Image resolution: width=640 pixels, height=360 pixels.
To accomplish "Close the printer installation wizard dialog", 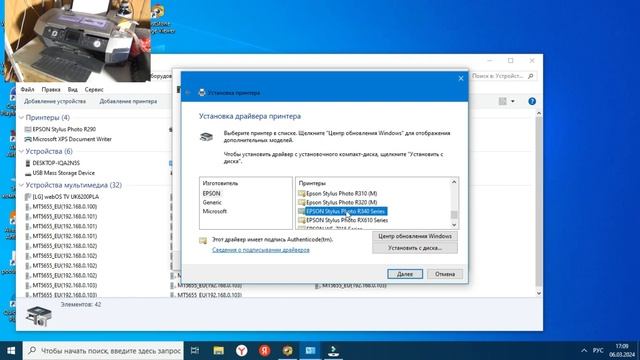I will 461,78.
